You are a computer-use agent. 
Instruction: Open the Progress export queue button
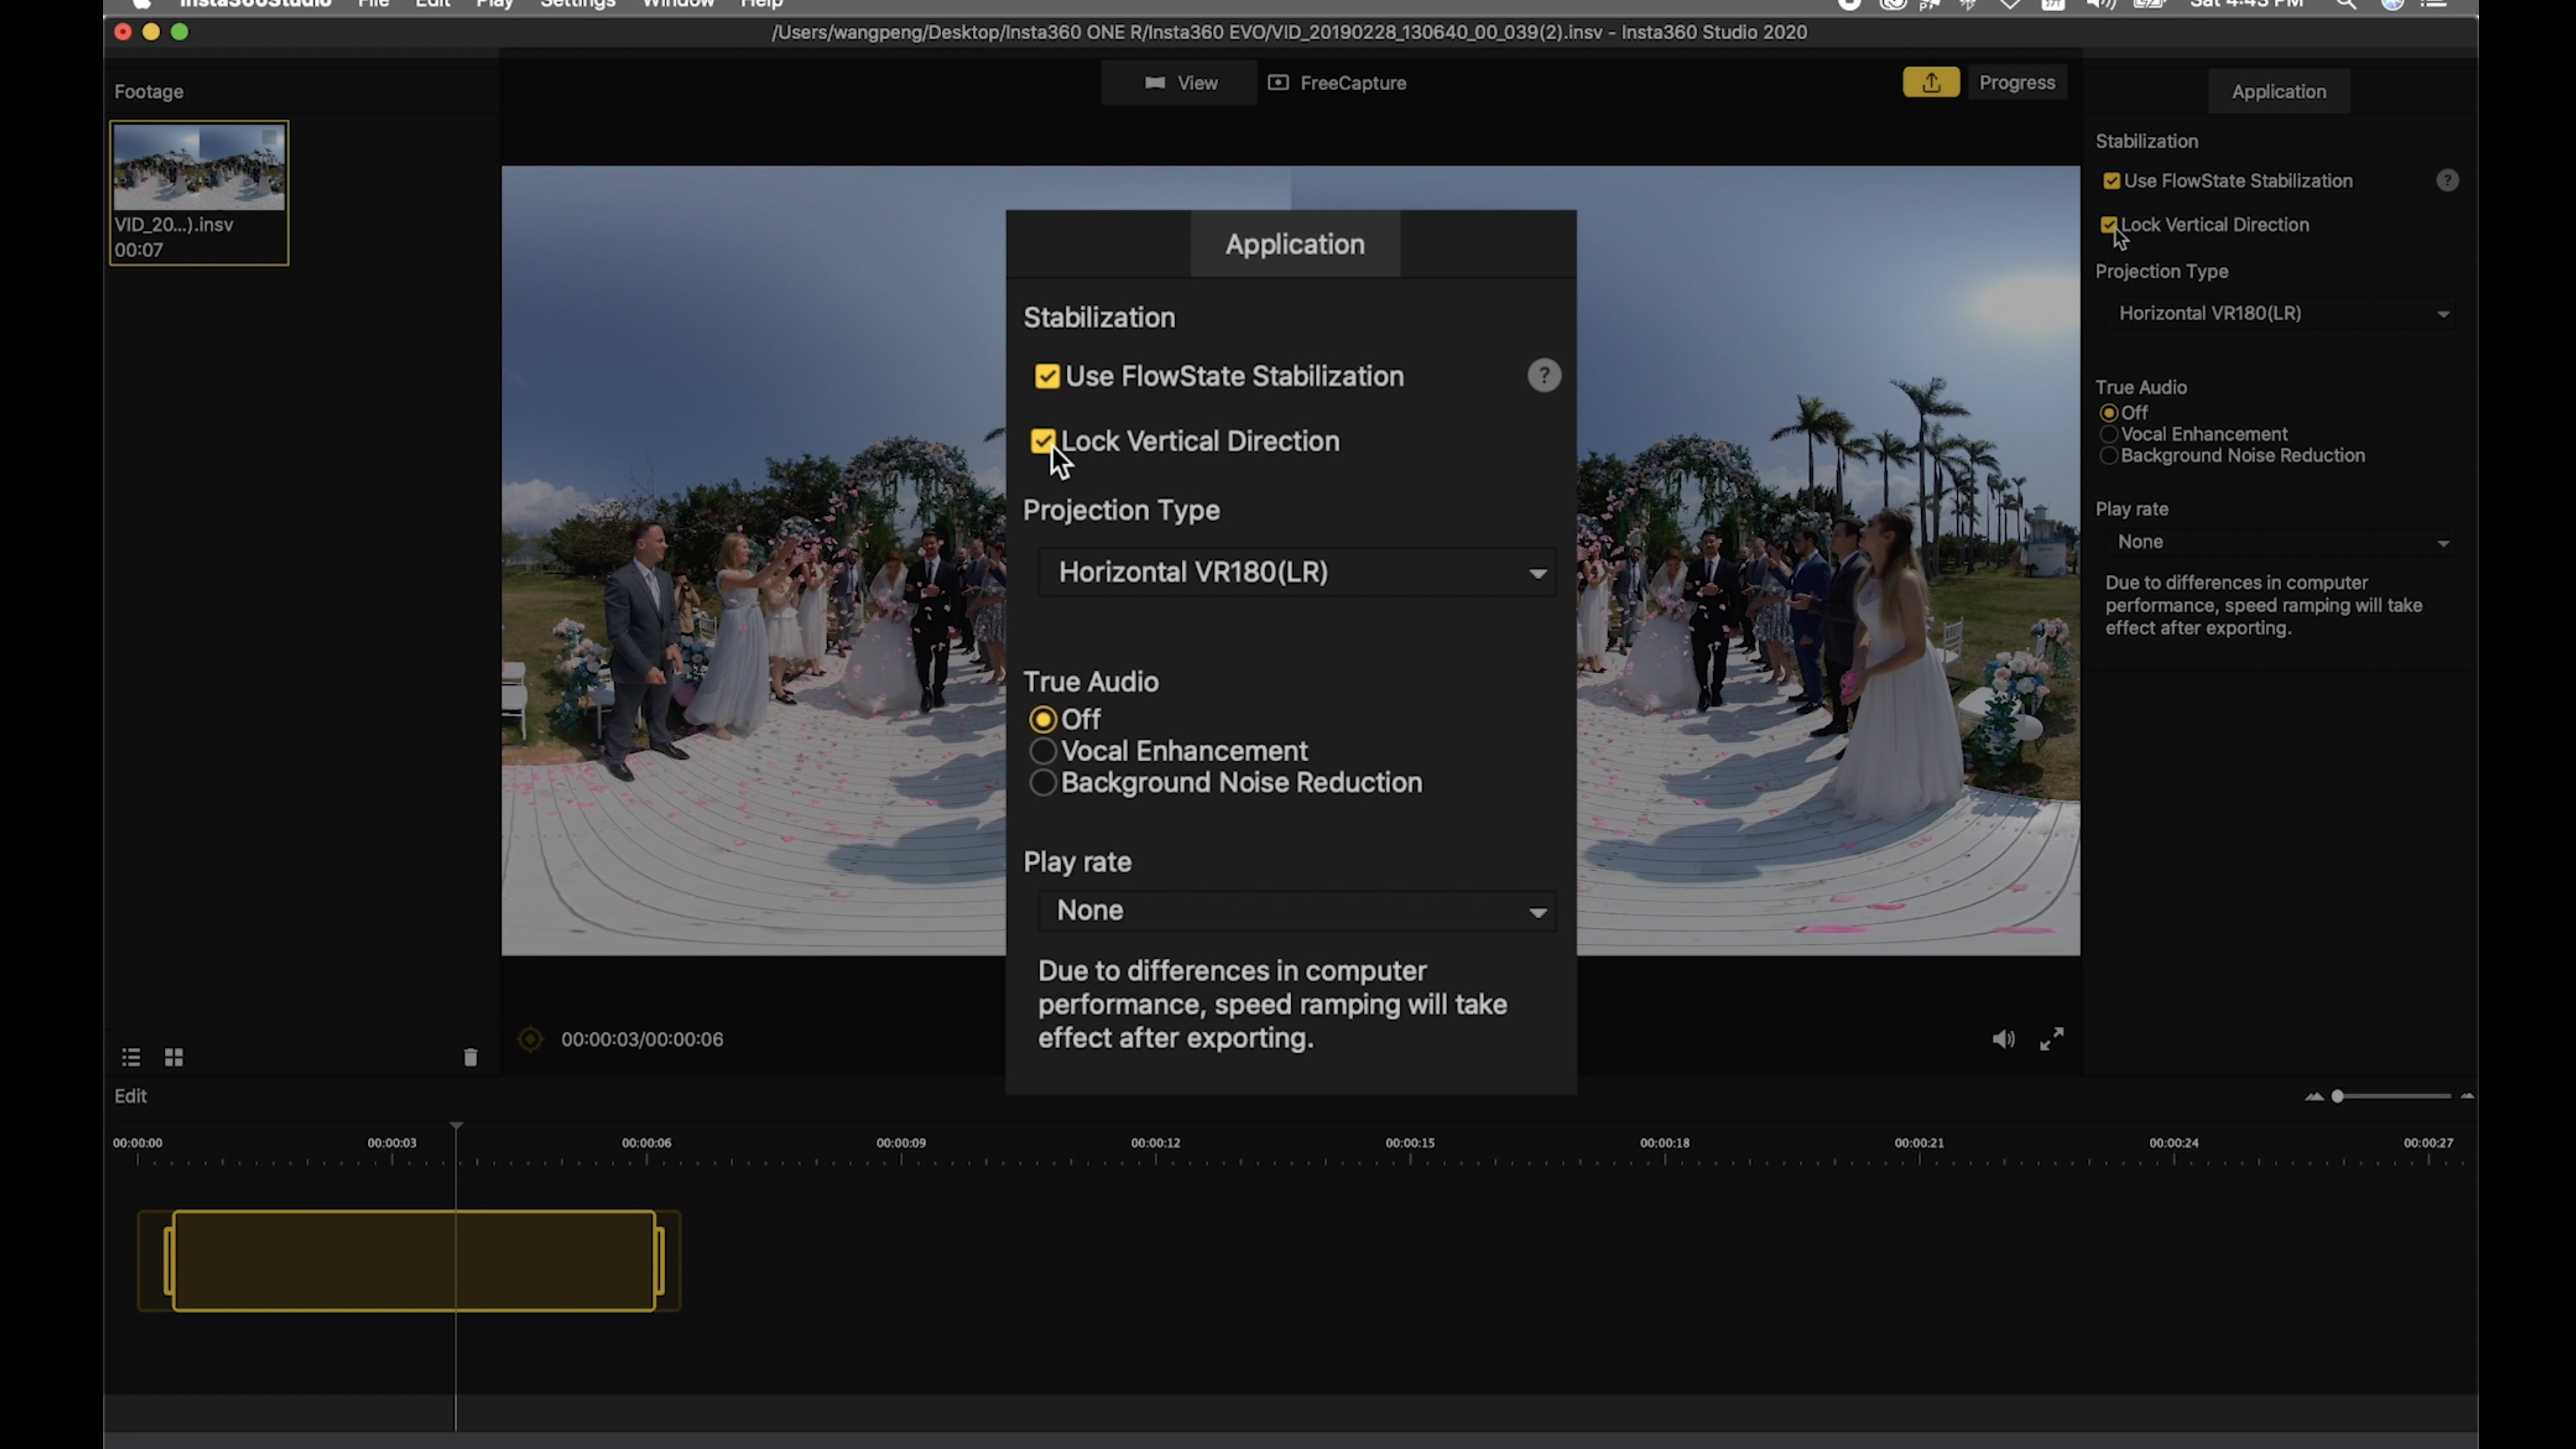(2017, 83)
